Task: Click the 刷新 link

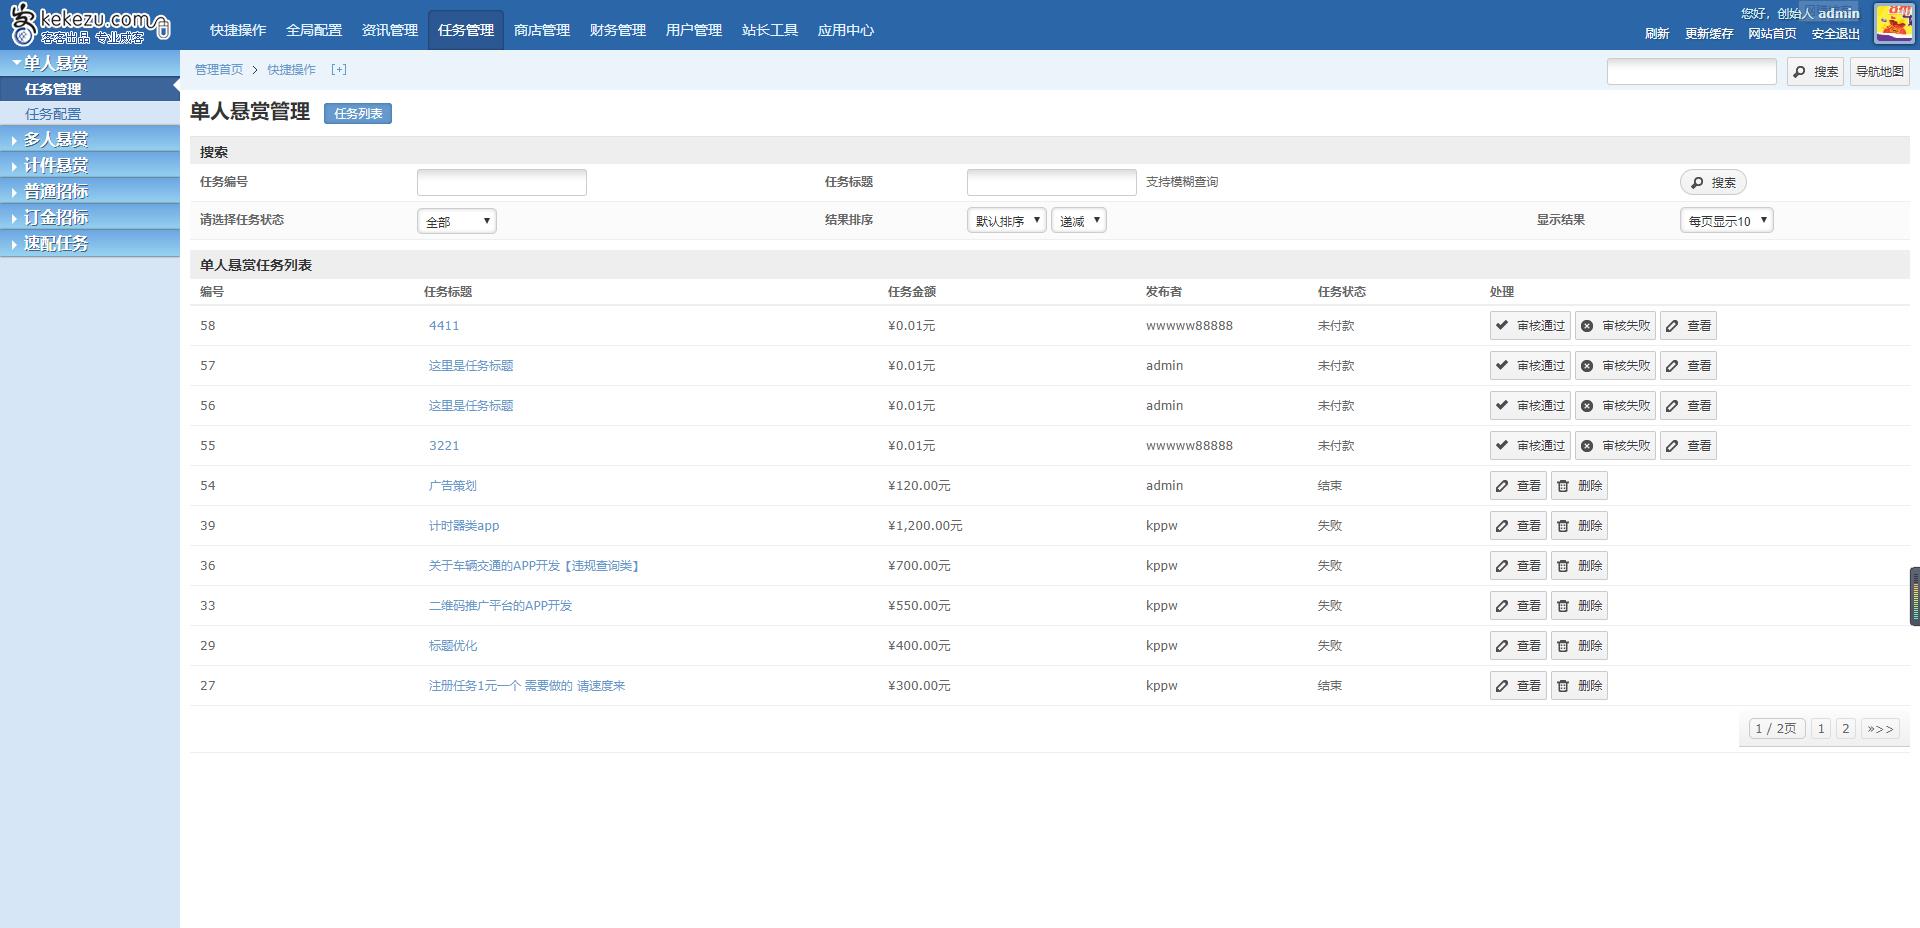Action: pos(1657,33)
